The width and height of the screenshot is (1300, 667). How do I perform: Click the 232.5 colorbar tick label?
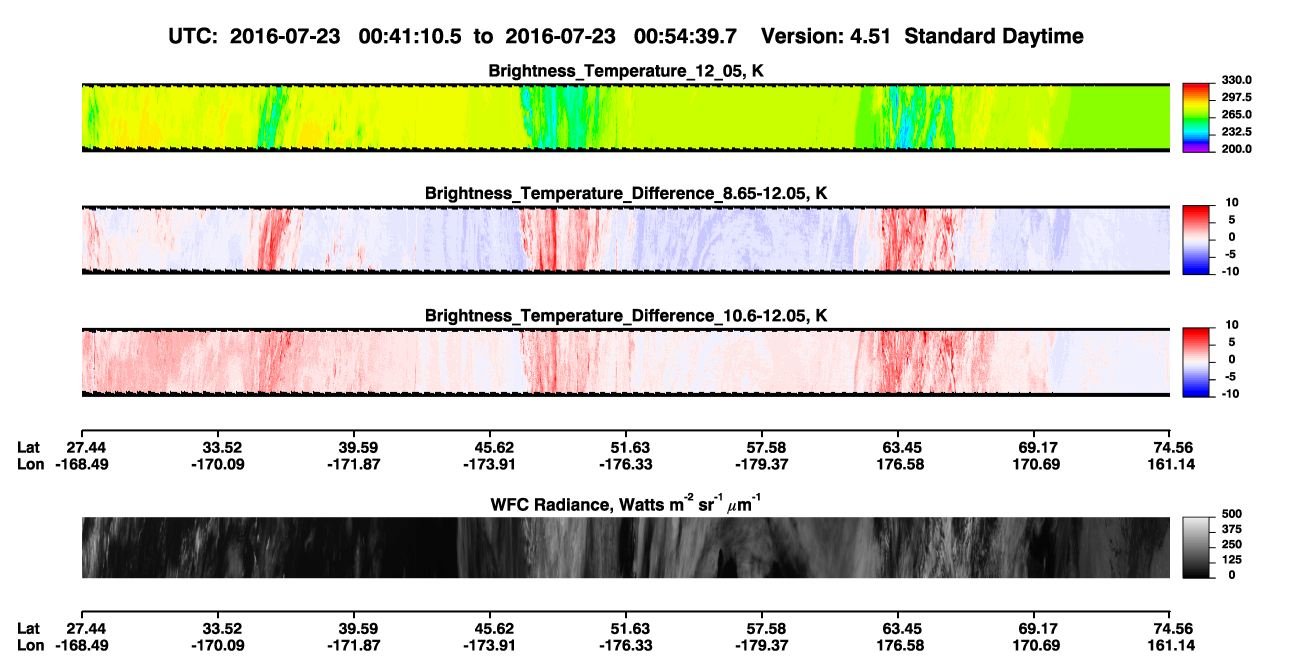(1237, 131)
